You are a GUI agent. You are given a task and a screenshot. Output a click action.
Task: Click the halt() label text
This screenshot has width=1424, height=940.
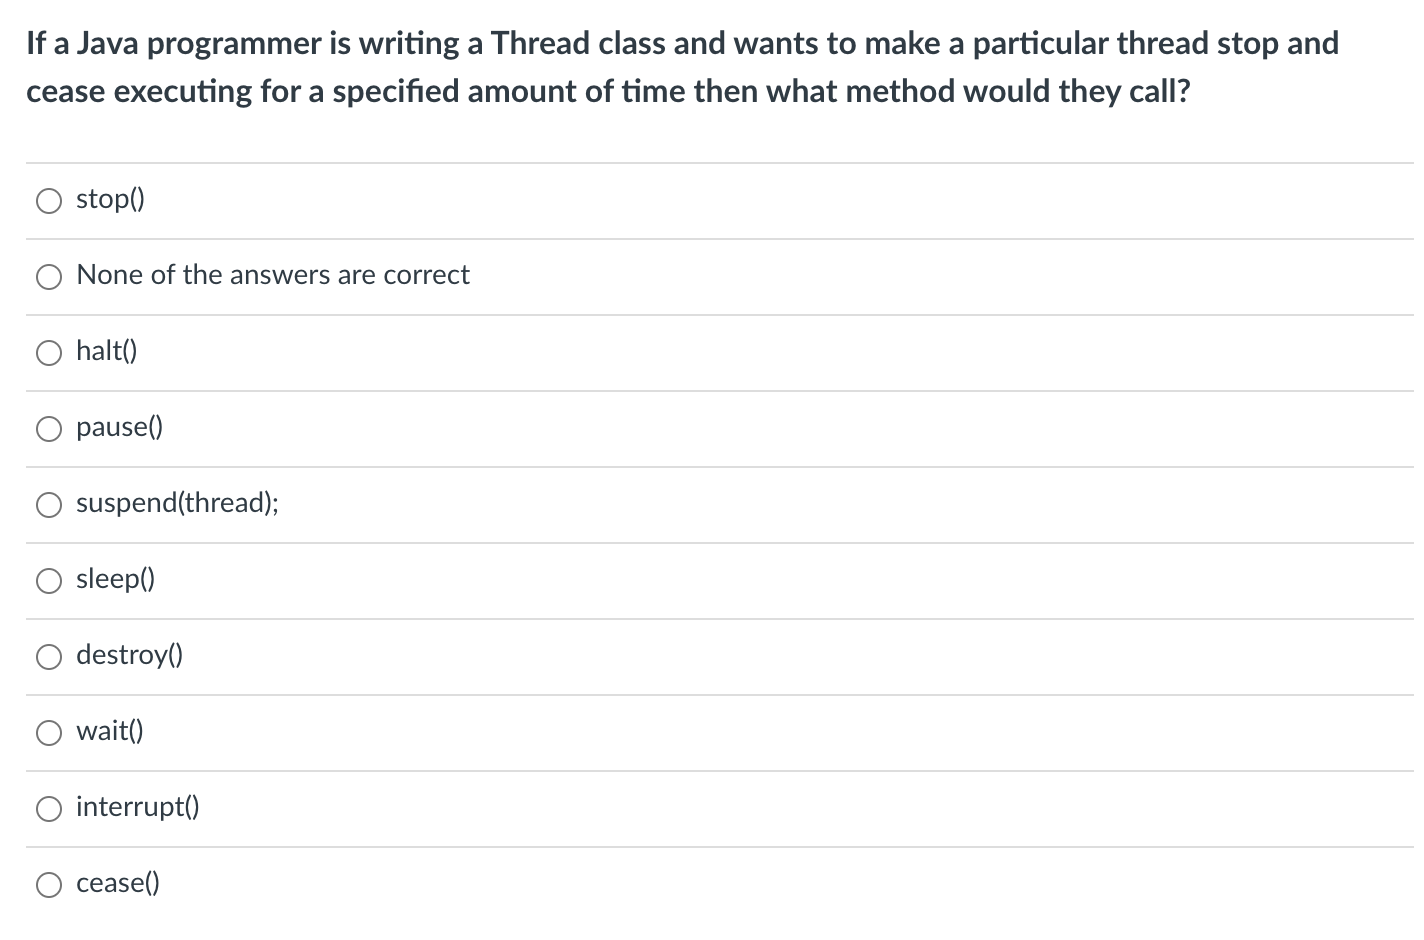coord(106,352)
